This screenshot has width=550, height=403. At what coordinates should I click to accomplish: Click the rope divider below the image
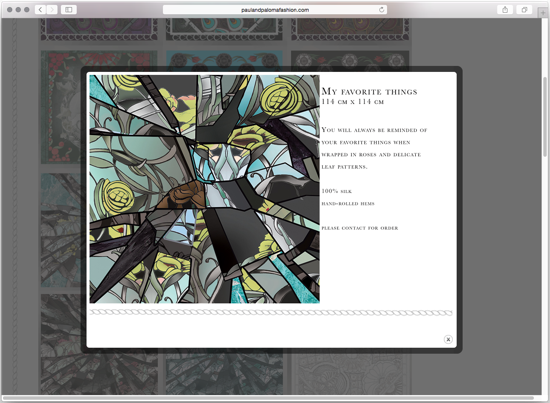(271, 312)
